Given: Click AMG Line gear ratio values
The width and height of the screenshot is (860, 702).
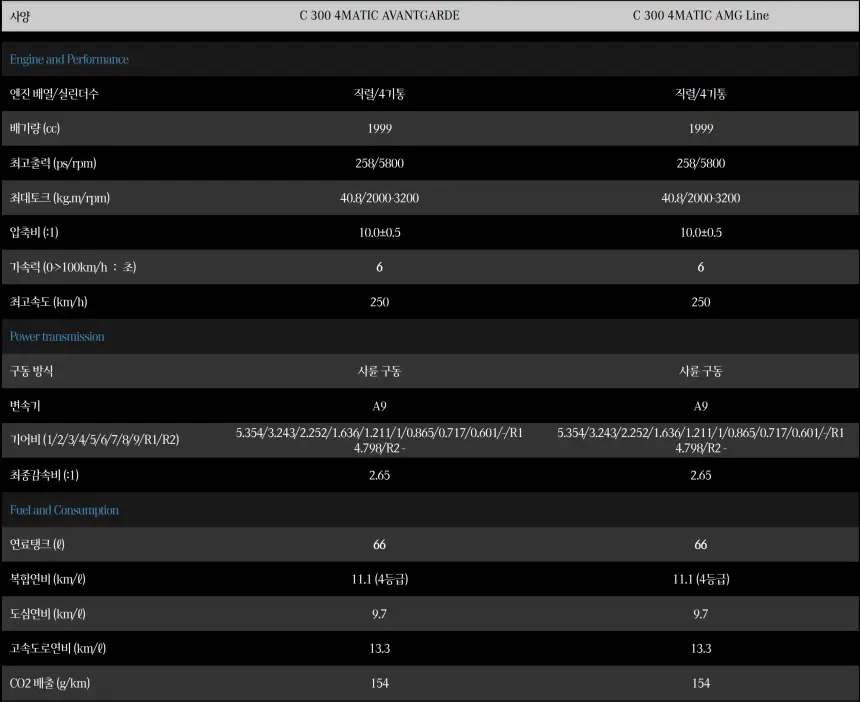Looking at the screenshot, I should tap(701, 440).
